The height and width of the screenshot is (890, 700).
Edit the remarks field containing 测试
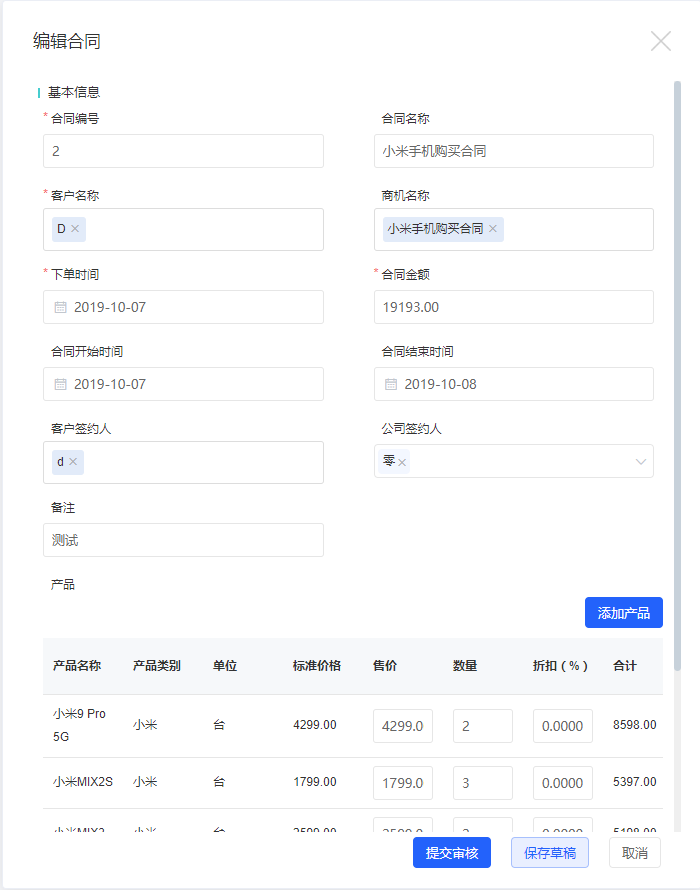(183, 540)
